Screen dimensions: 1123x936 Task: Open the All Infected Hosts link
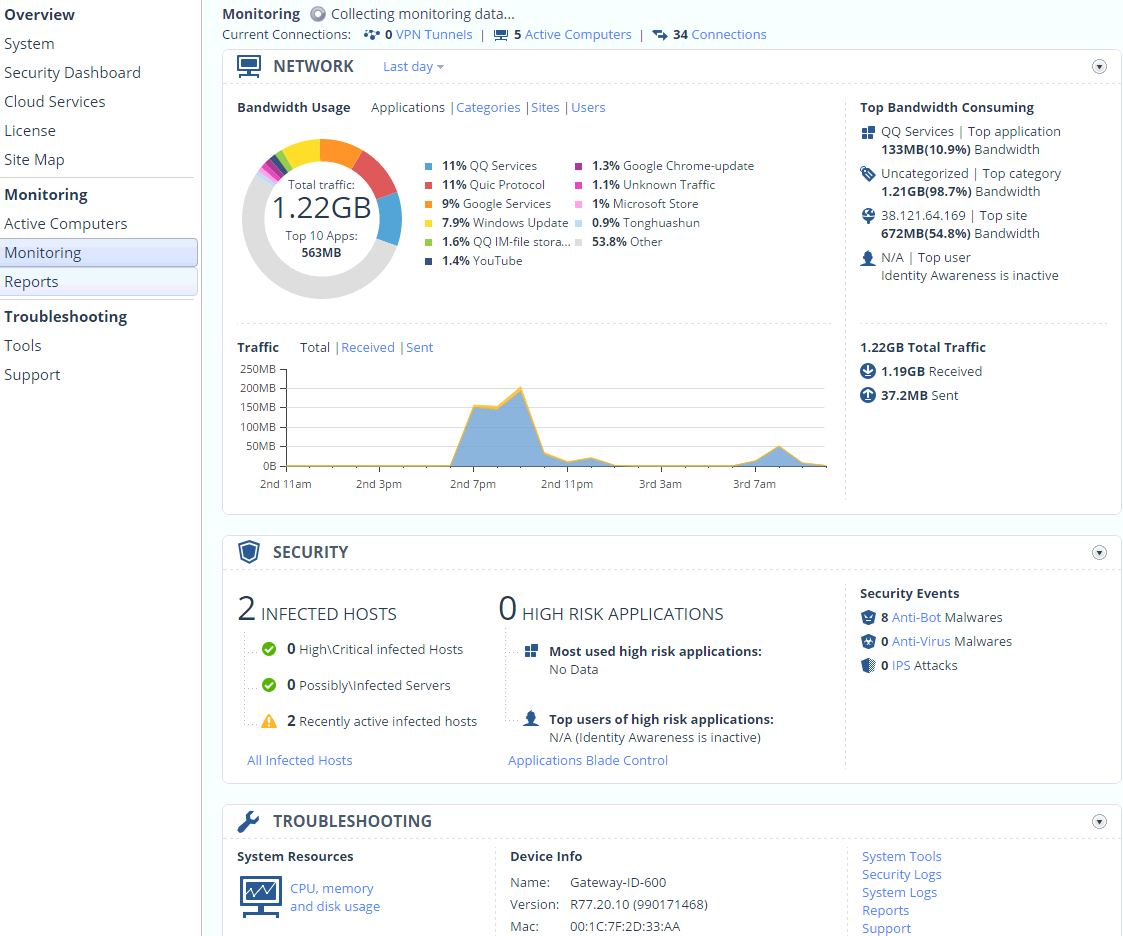(x=299, y=761)
